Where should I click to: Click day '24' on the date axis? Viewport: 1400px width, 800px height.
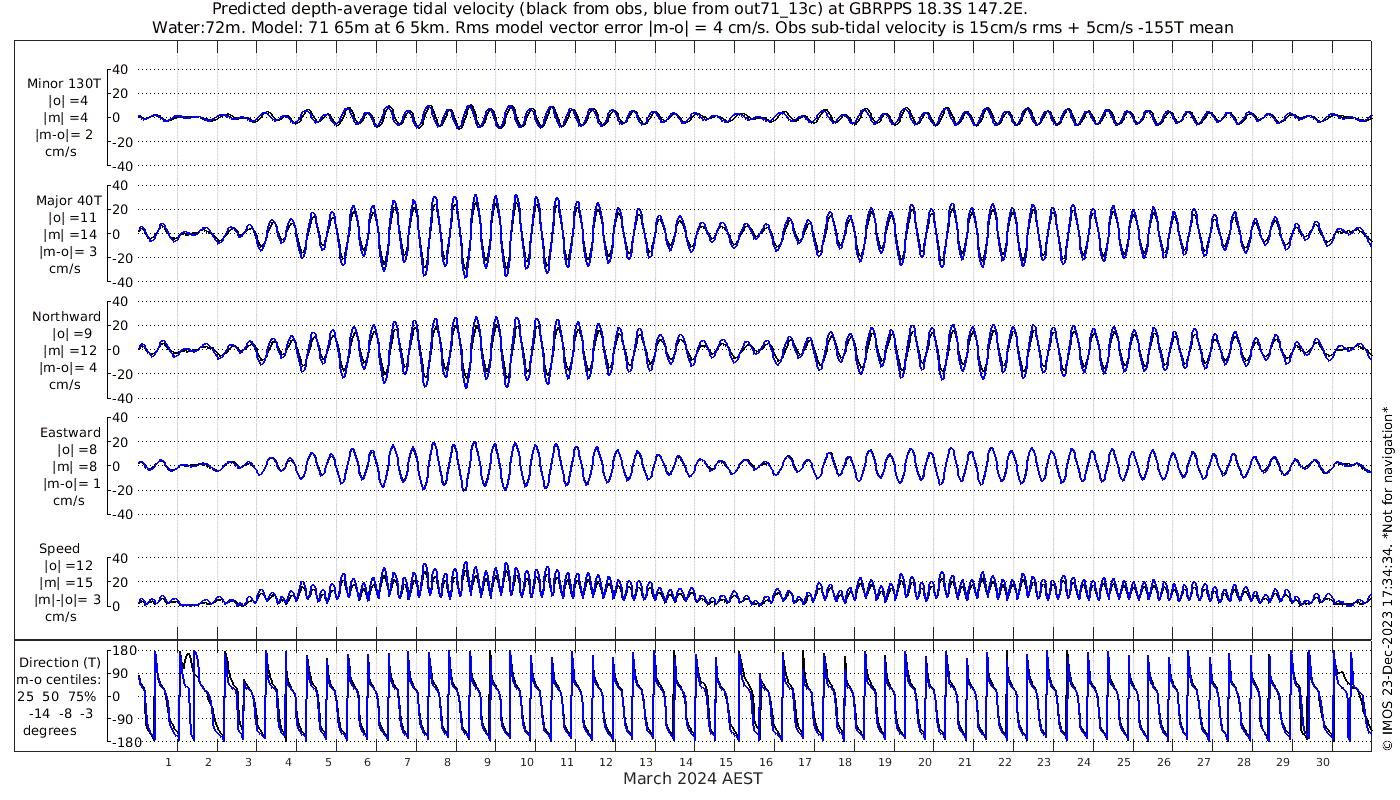[1084, 762]
